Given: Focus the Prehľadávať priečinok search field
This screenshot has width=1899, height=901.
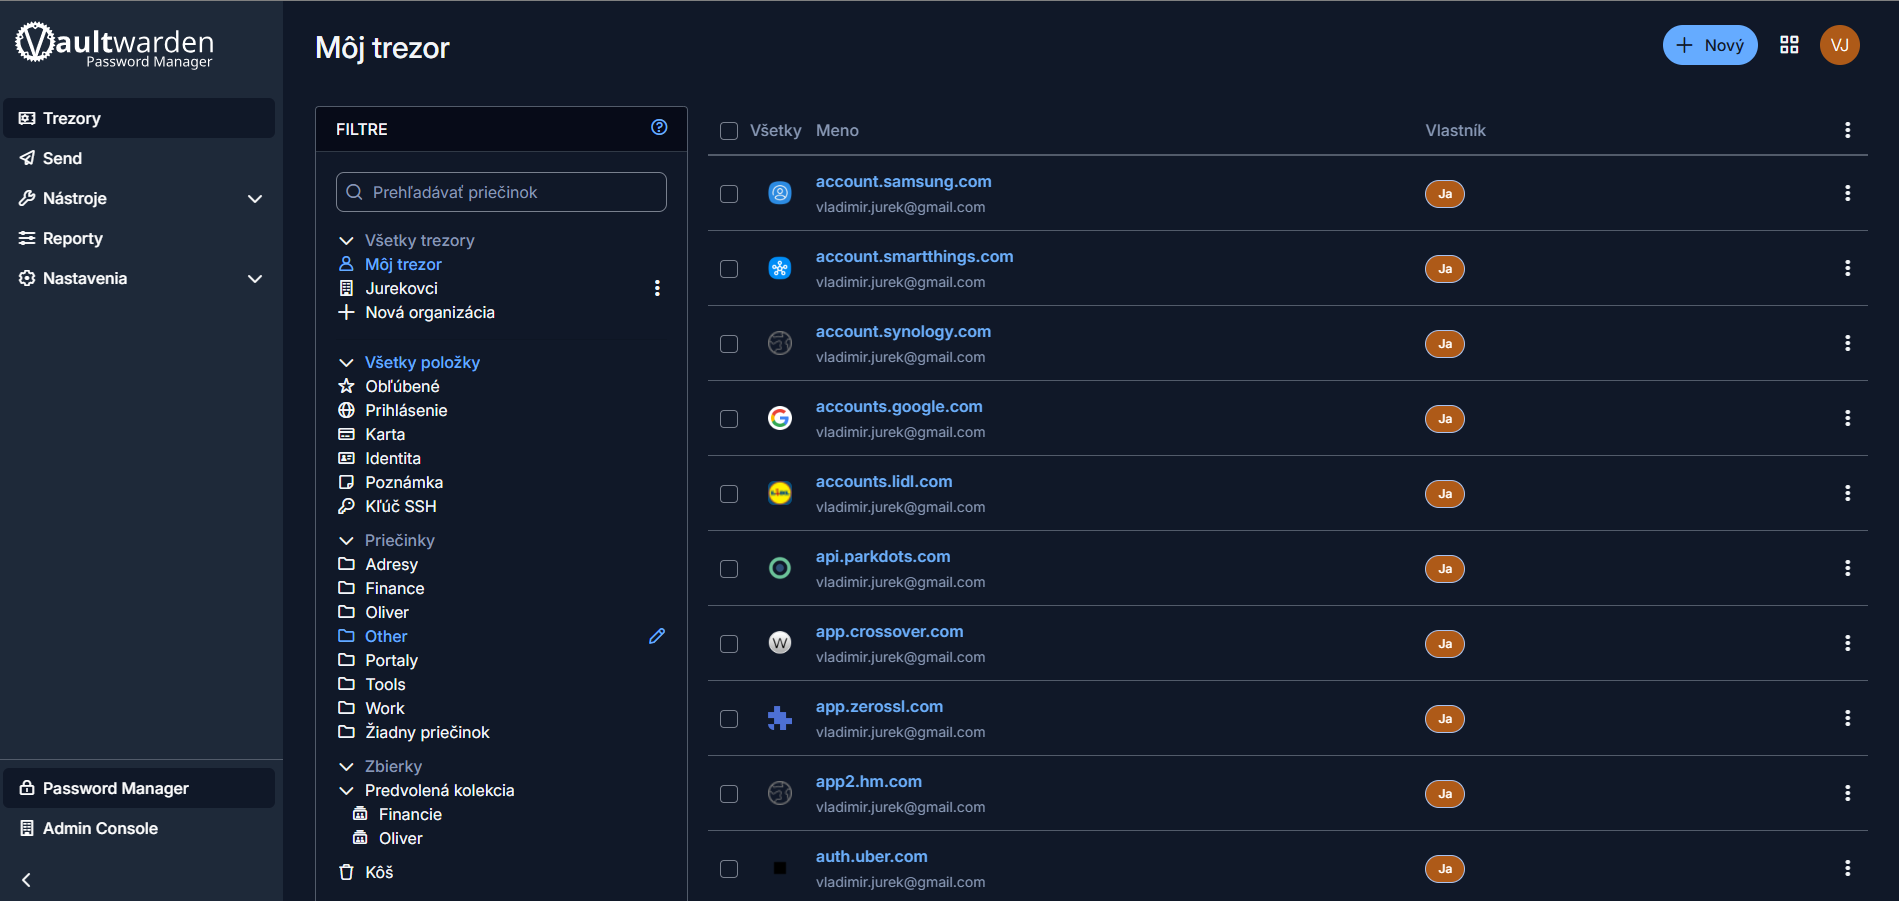Looking at the screenshot, I should (501, 192).
